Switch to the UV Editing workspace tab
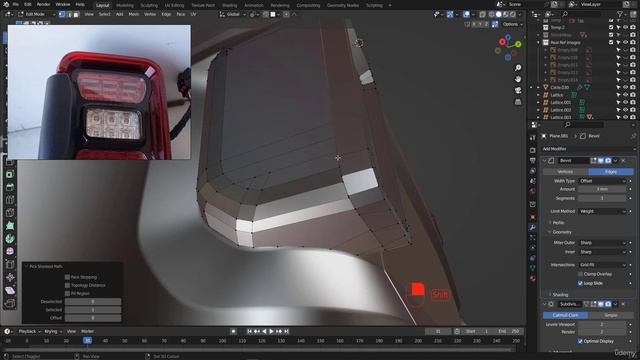The width and height of the screenshot is (640, 360). (174, 5)
